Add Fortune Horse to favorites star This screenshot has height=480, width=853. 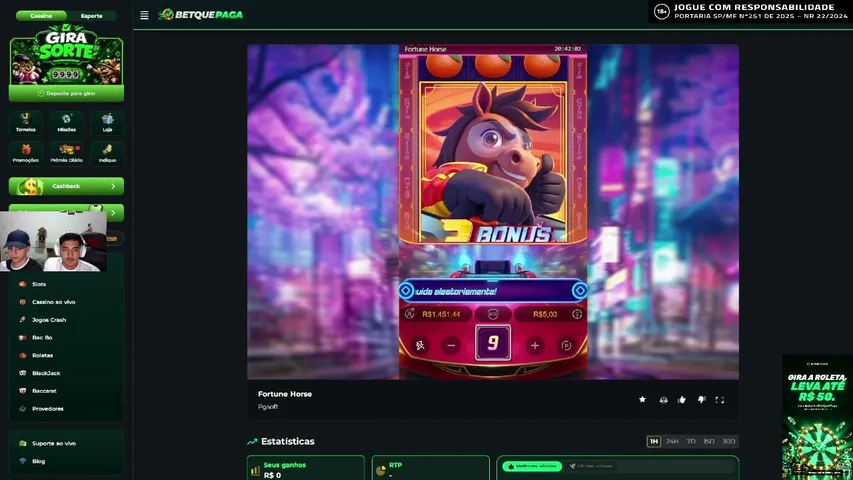[x=642, y=399]
